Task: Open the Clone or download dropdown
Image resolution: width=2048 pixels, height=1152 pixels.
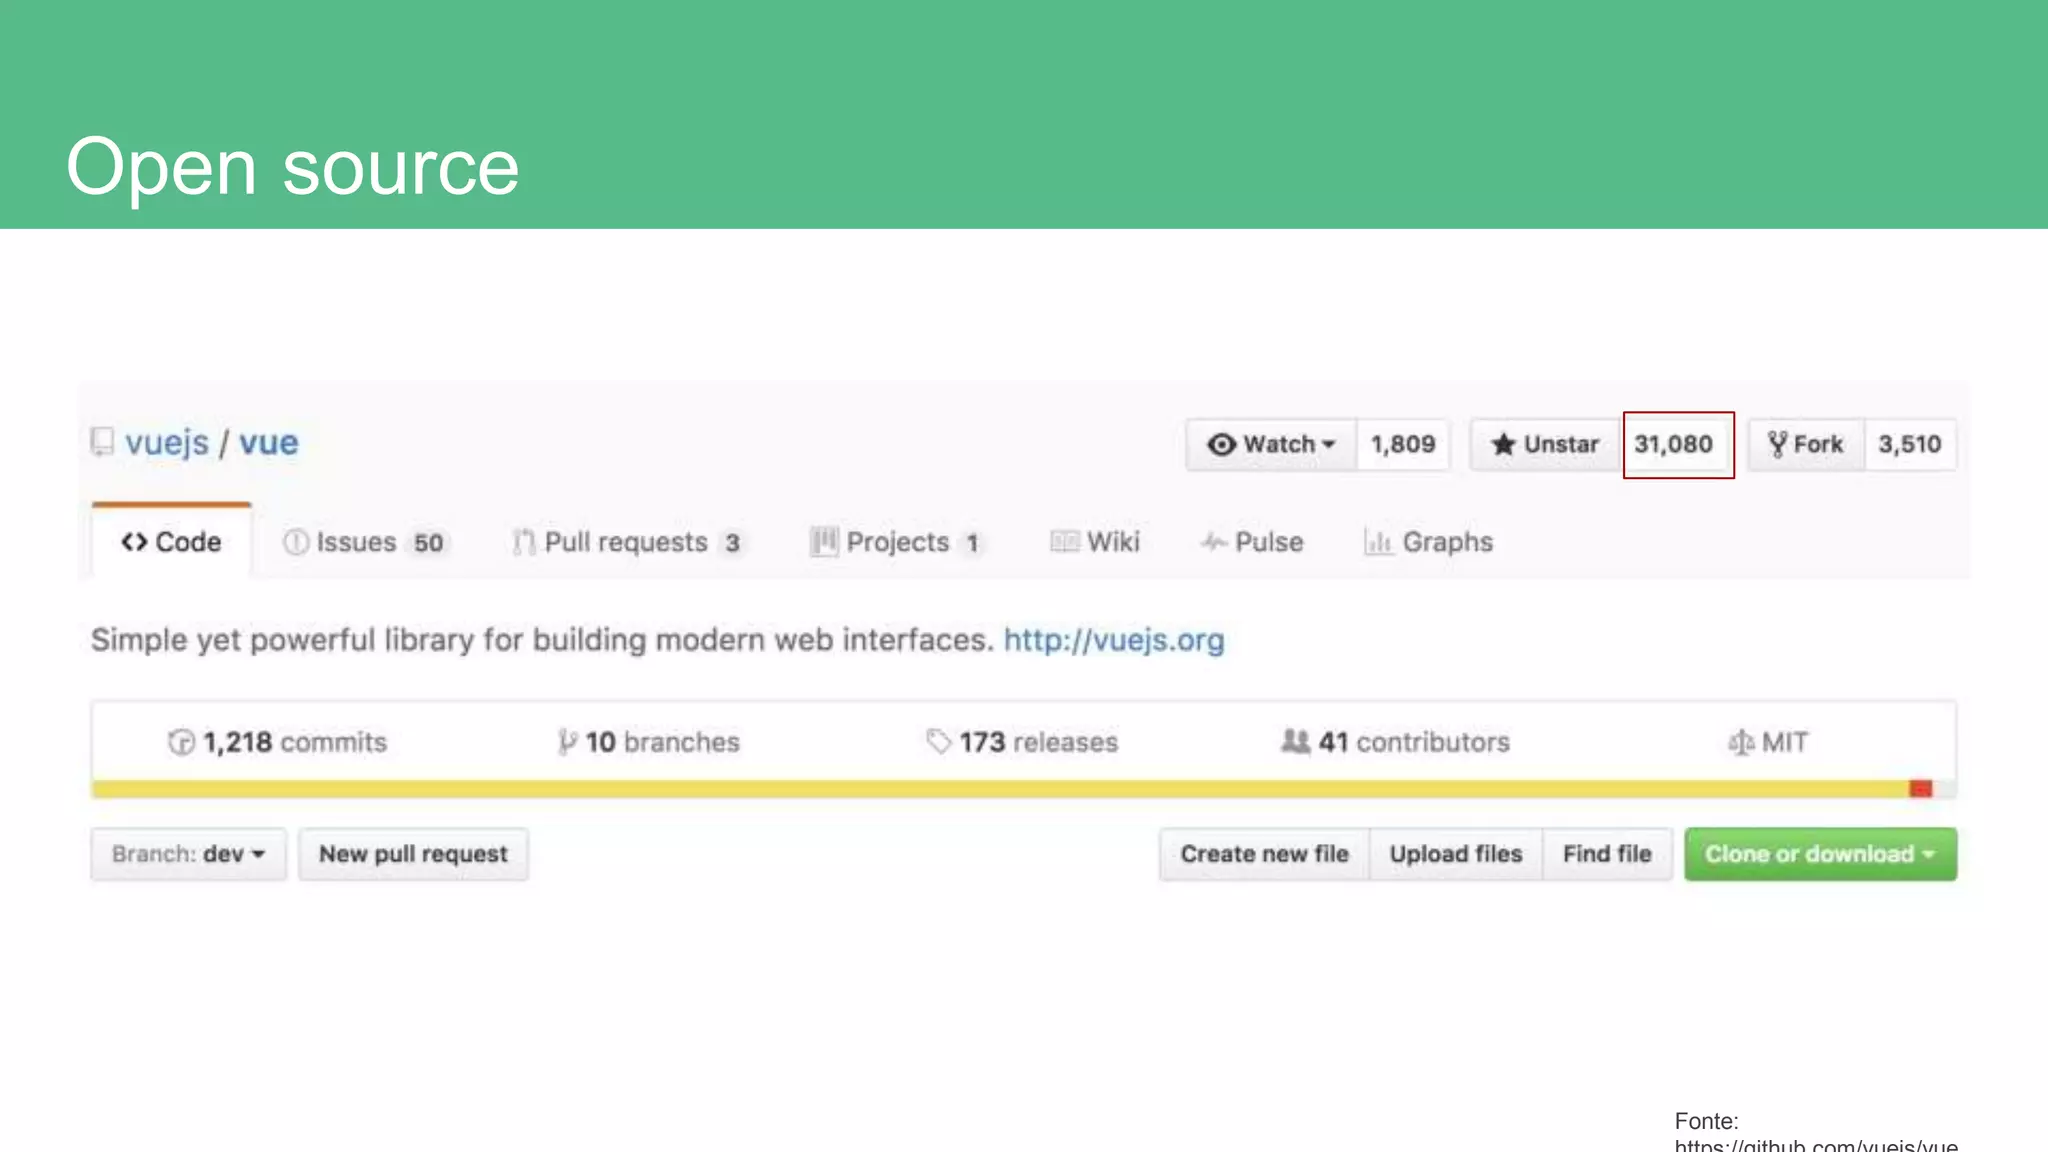Action: pos(1820,854)
